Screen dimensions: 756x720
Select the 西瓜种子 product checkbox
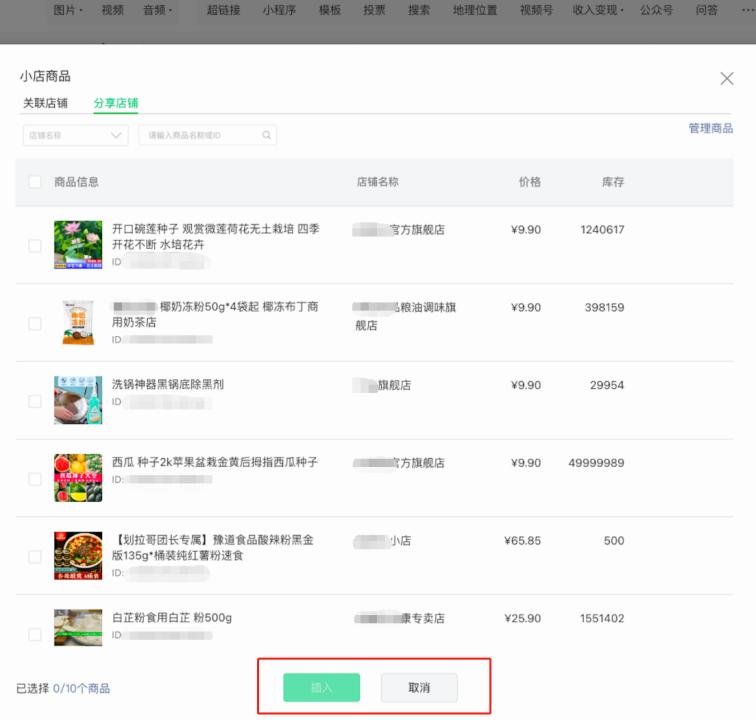(x=35, y=479)
